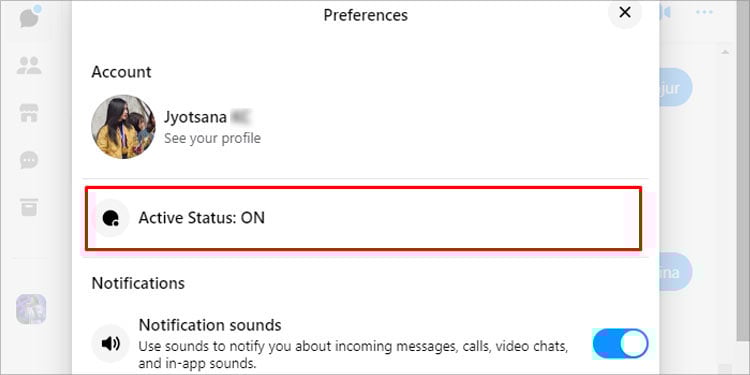
Task: Click the message bubble ending in "jur"
Action: click(676, 88)
